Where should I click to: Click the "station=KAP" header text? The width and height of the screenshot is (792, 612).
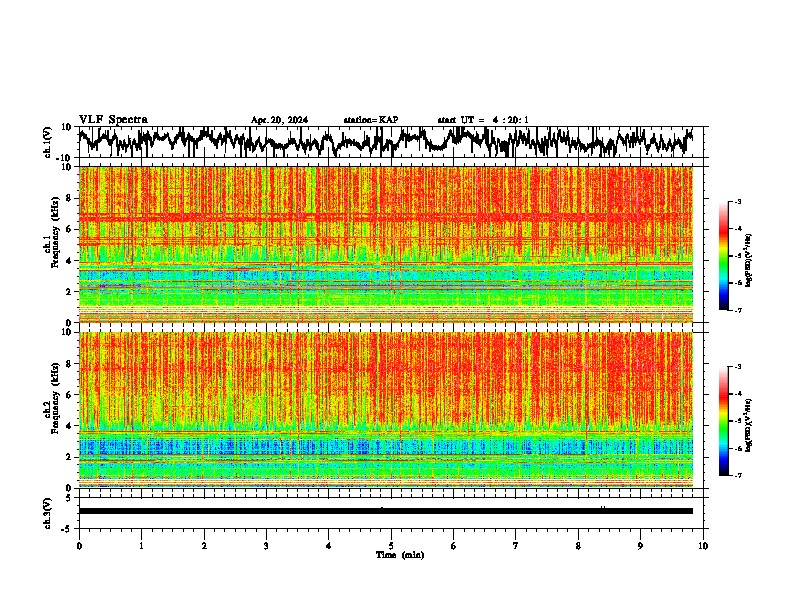pos(371,120)
